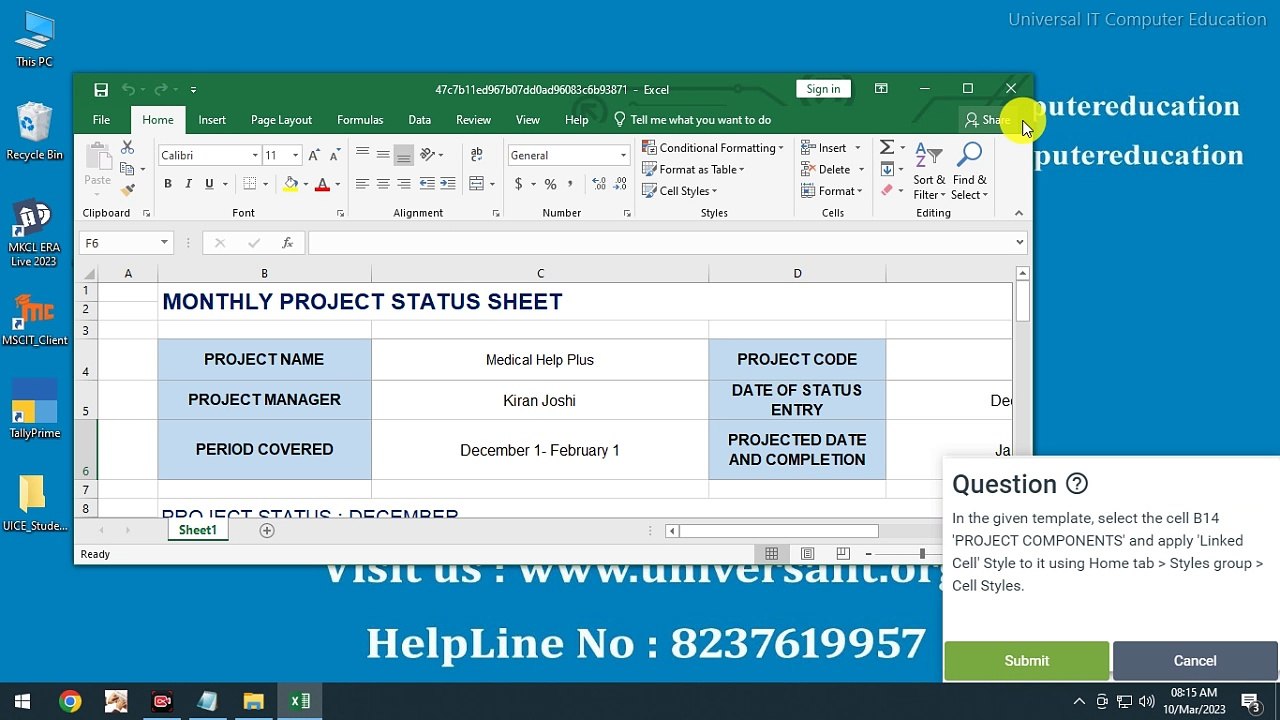
Task: Click the new sheet plus icon
Action: [267, 531]
